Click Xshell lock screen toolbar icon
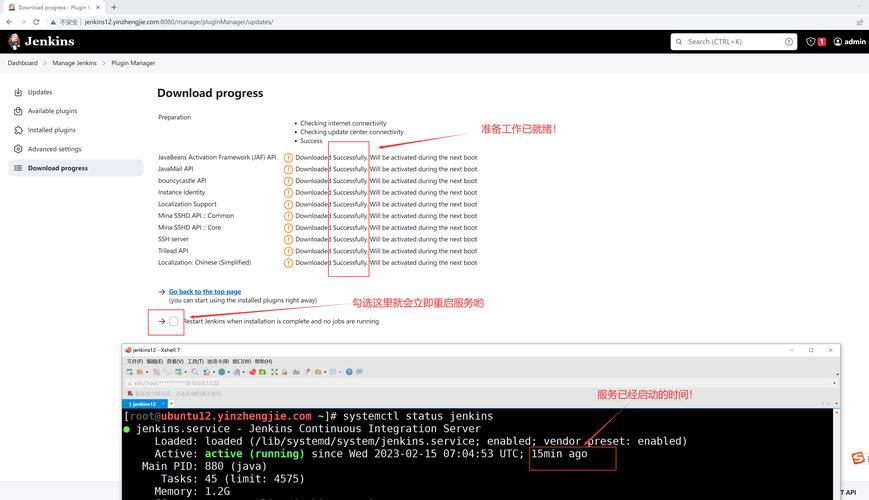The width and height of the screenshot is (869, 500). tap(284, 372)
